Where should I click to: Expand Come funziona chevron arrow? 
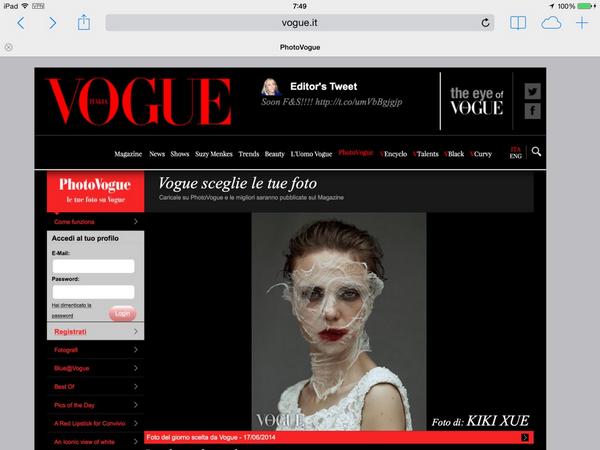[x=136, y=222]
